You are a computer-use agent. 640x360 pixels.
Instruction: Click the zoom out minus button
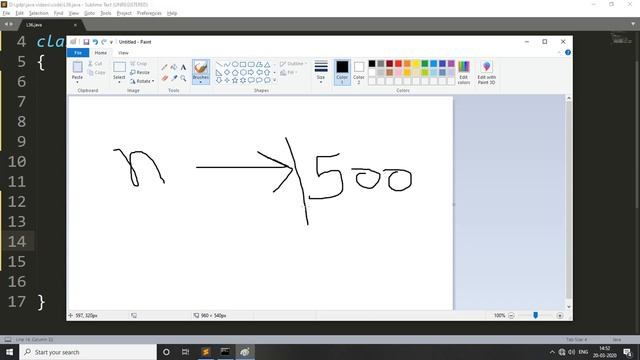pos(511,316)
